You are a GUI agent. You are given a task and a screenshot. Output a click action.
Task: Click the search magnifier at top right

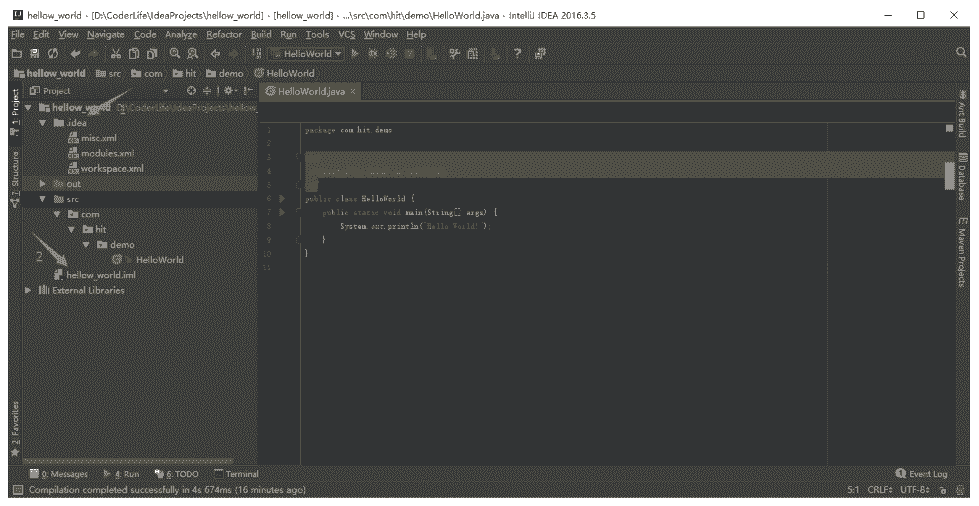pos(961,53)
